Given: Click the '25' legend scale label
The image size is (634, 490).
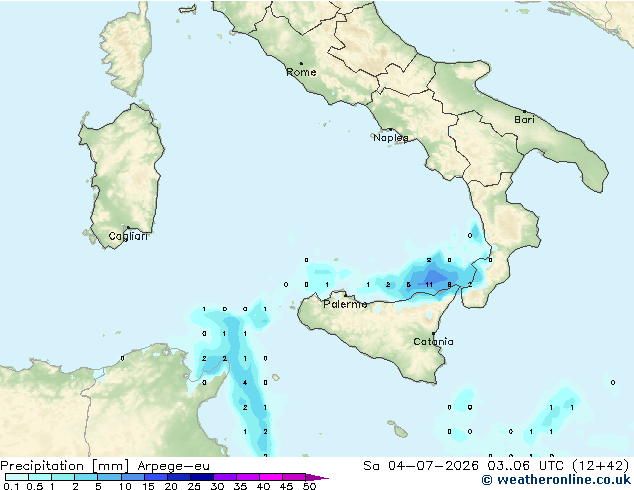Looking at the screenshot, I should point(194,486).
